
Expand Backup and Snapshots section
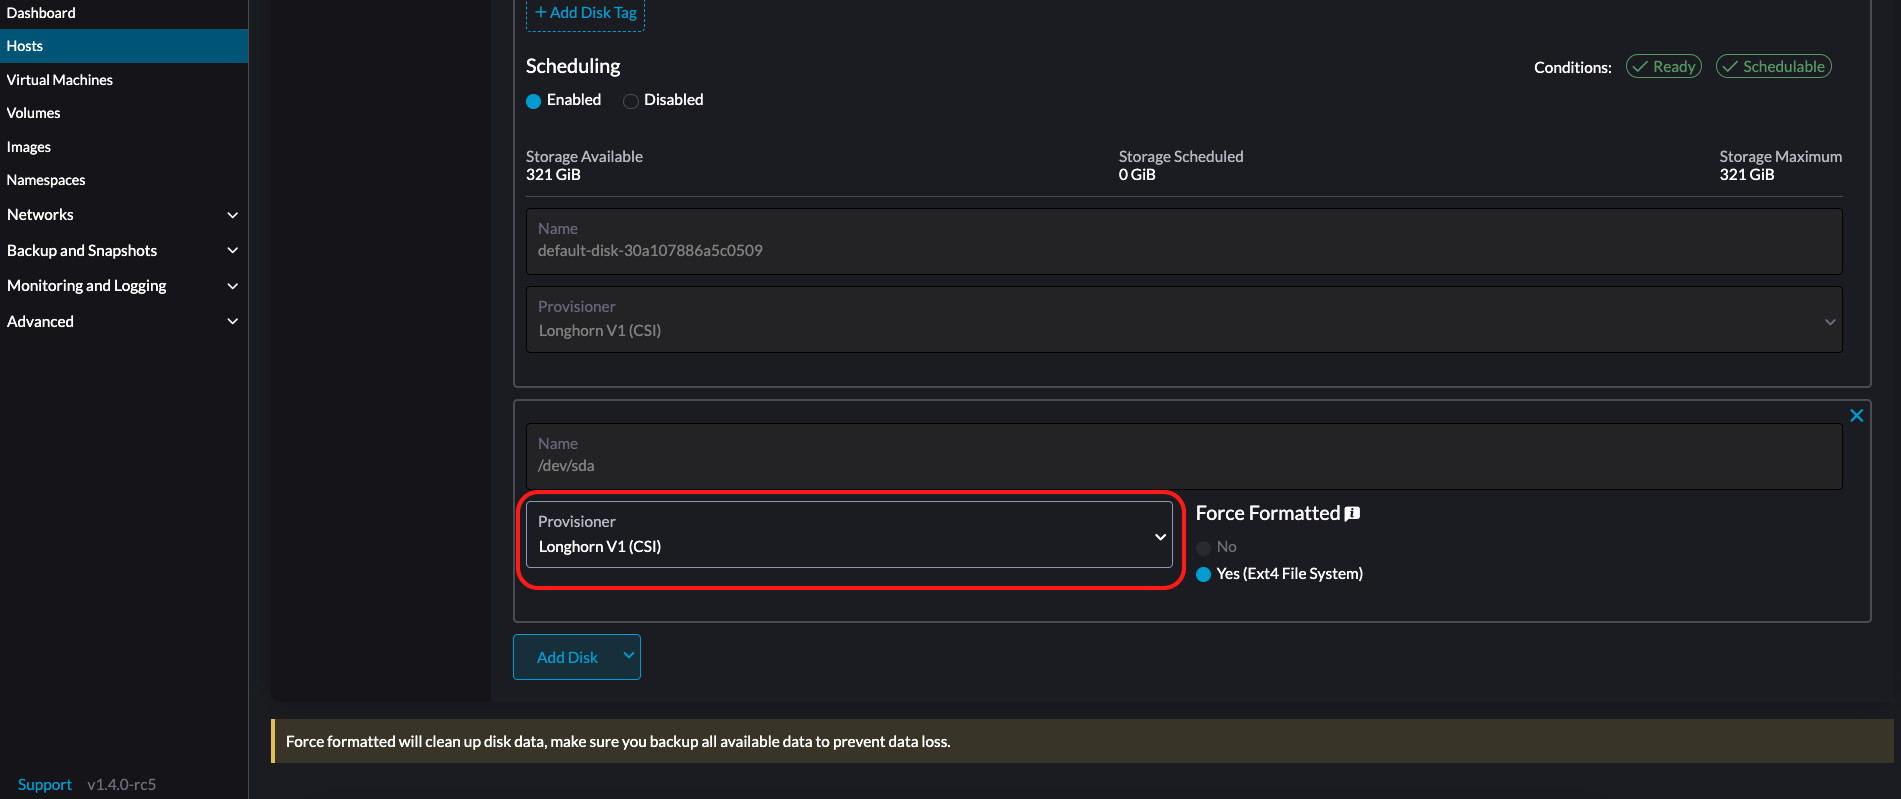233,251
